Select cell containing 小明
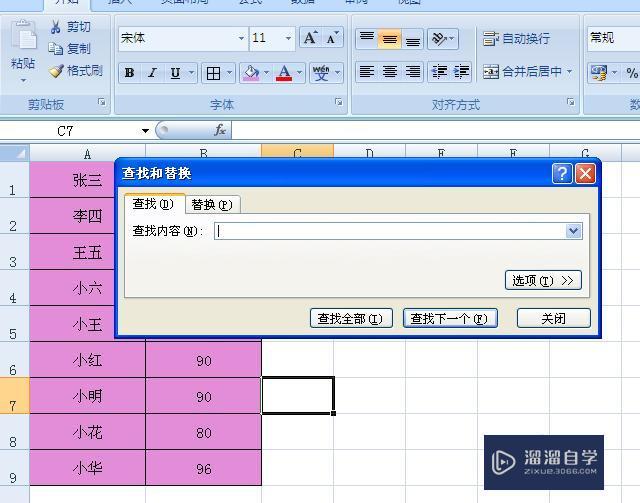Viewport: 640px width, 503px height. tap(87, 396)
